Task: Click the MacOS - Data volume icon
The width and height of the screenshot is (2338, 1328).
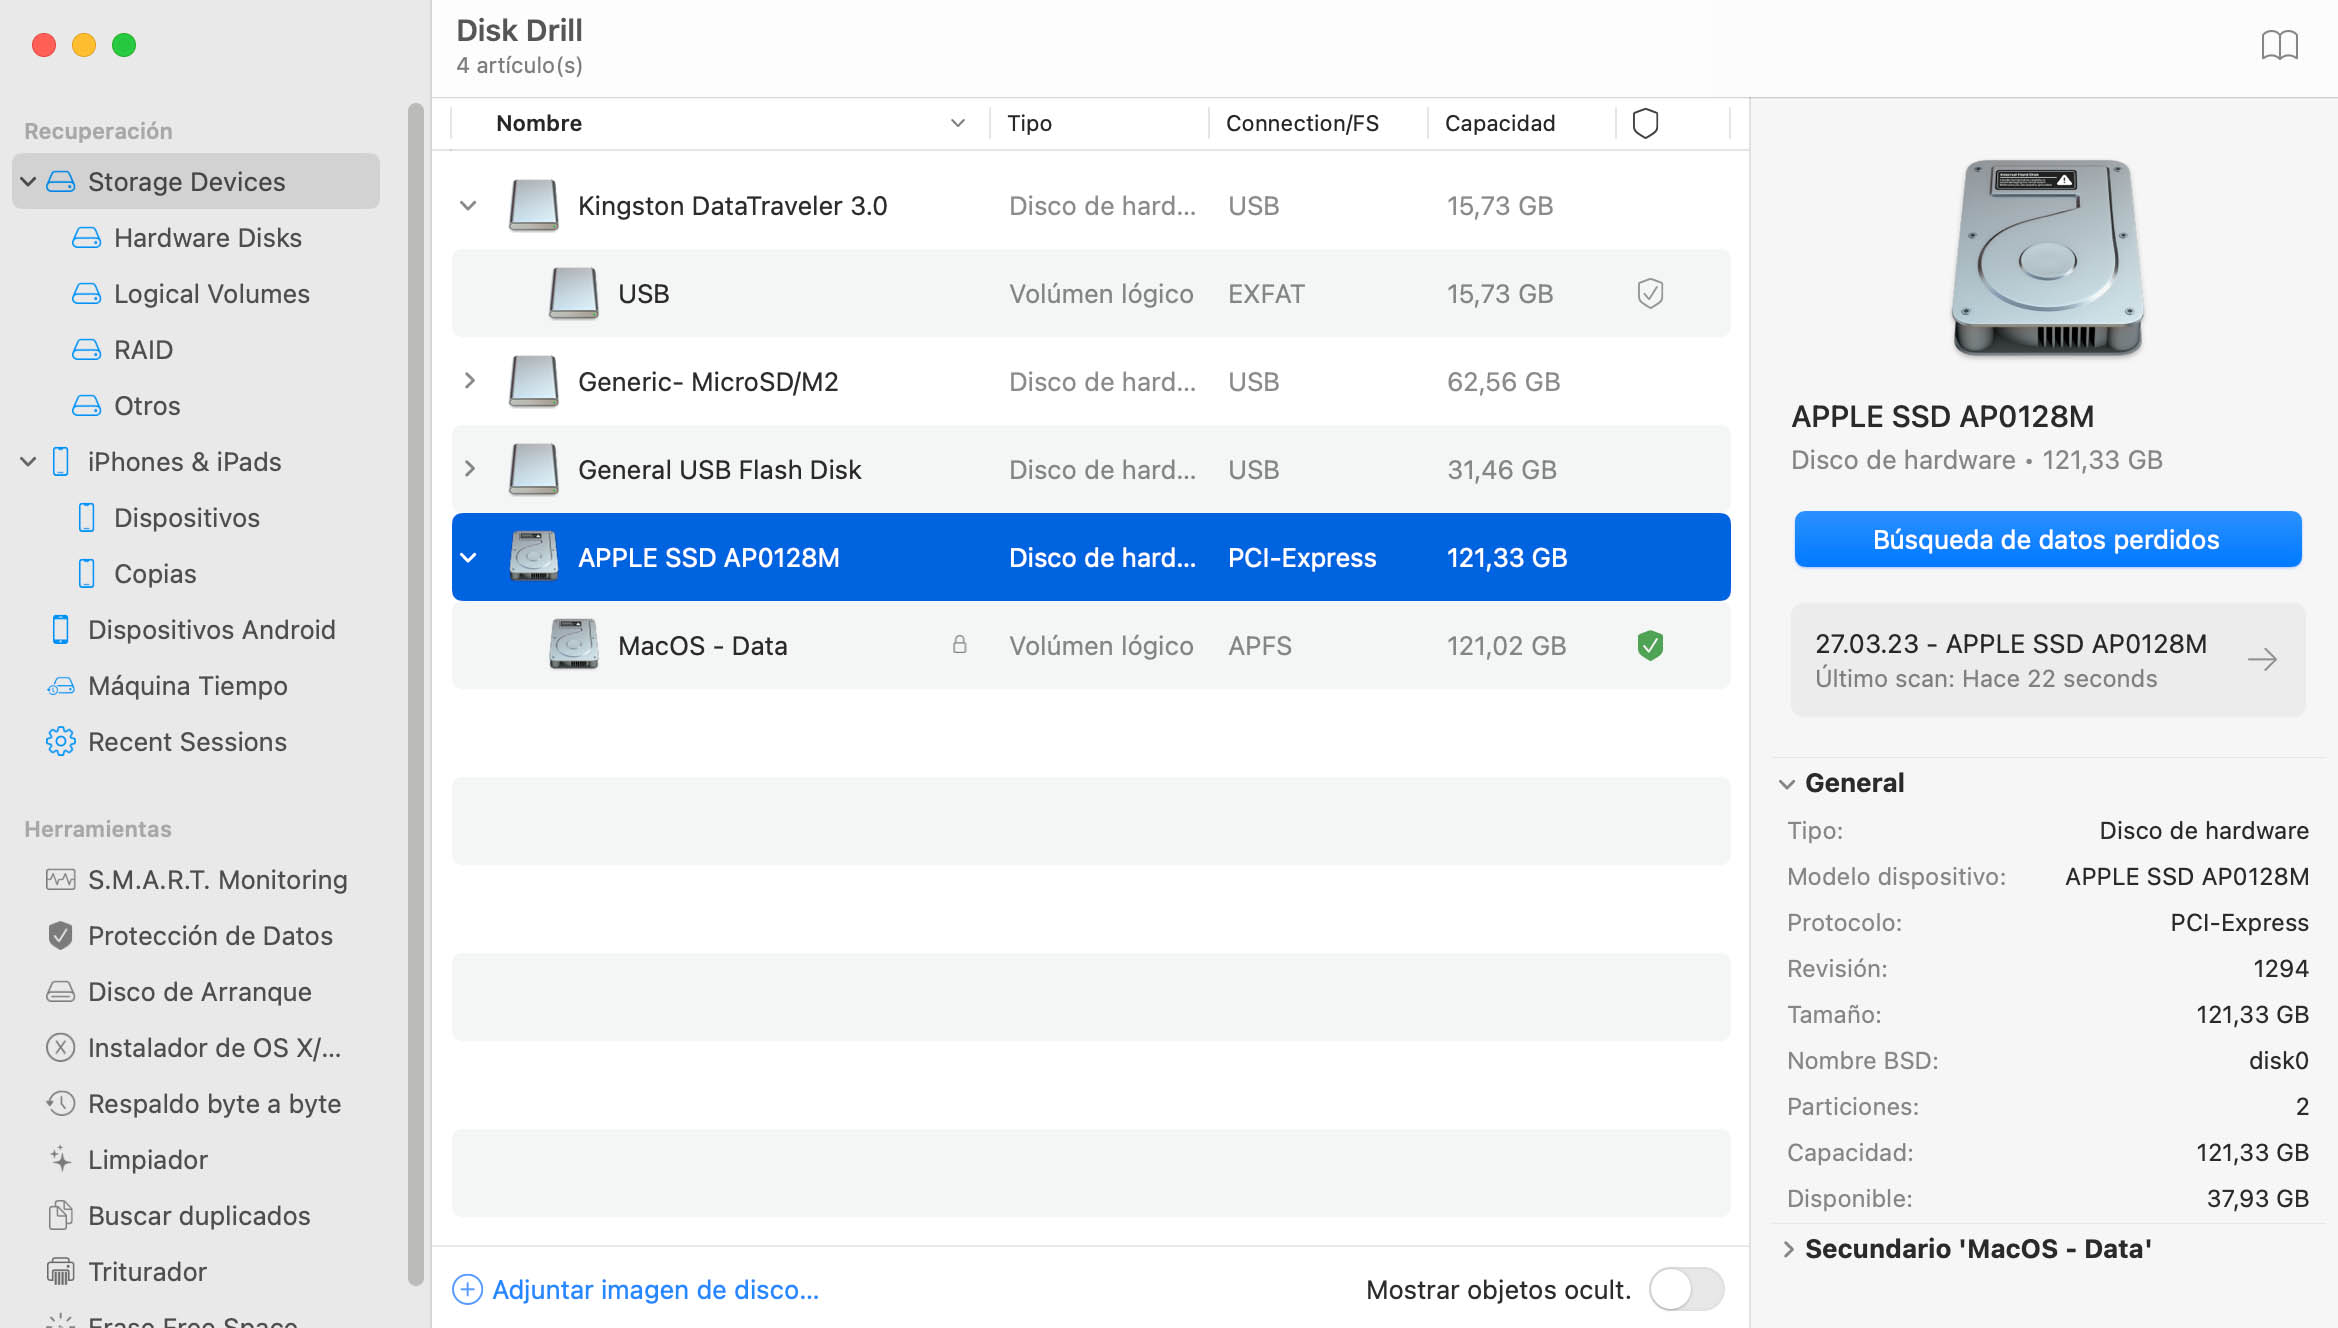Action: click(573, 645)
